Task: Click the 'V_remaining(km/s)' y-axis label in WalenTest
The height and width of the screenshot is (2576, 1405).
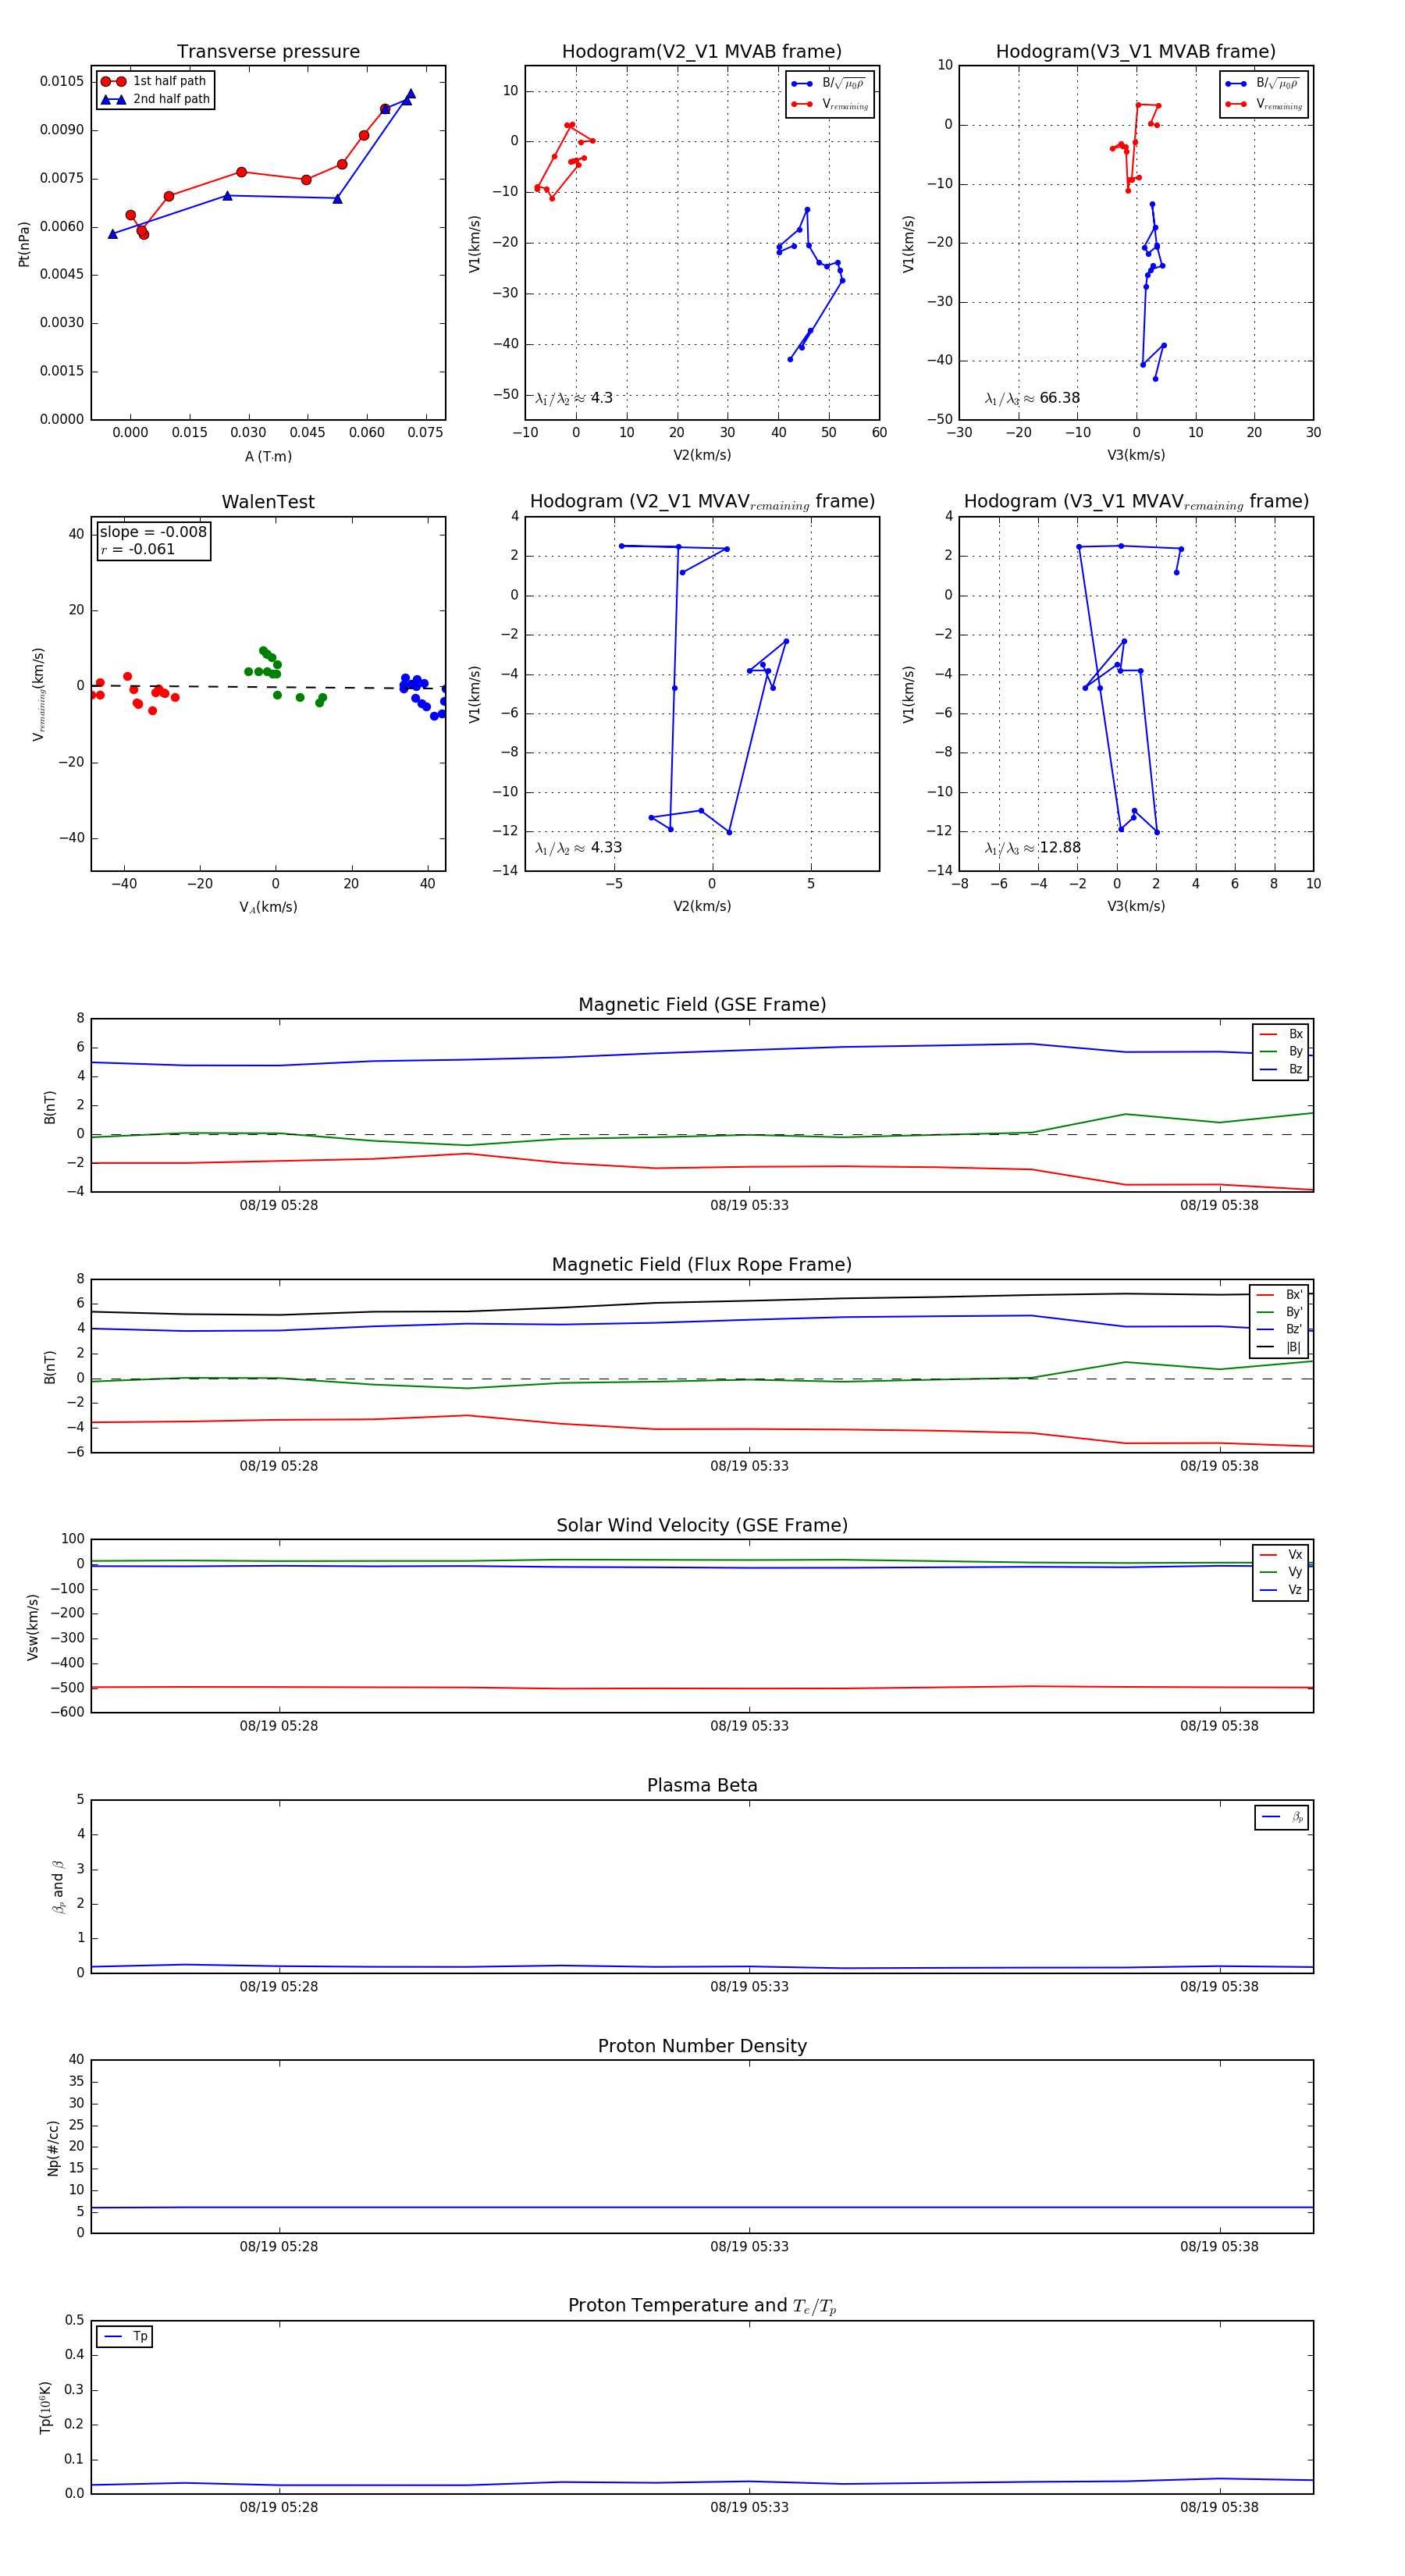Action: (x=38, y=694)
